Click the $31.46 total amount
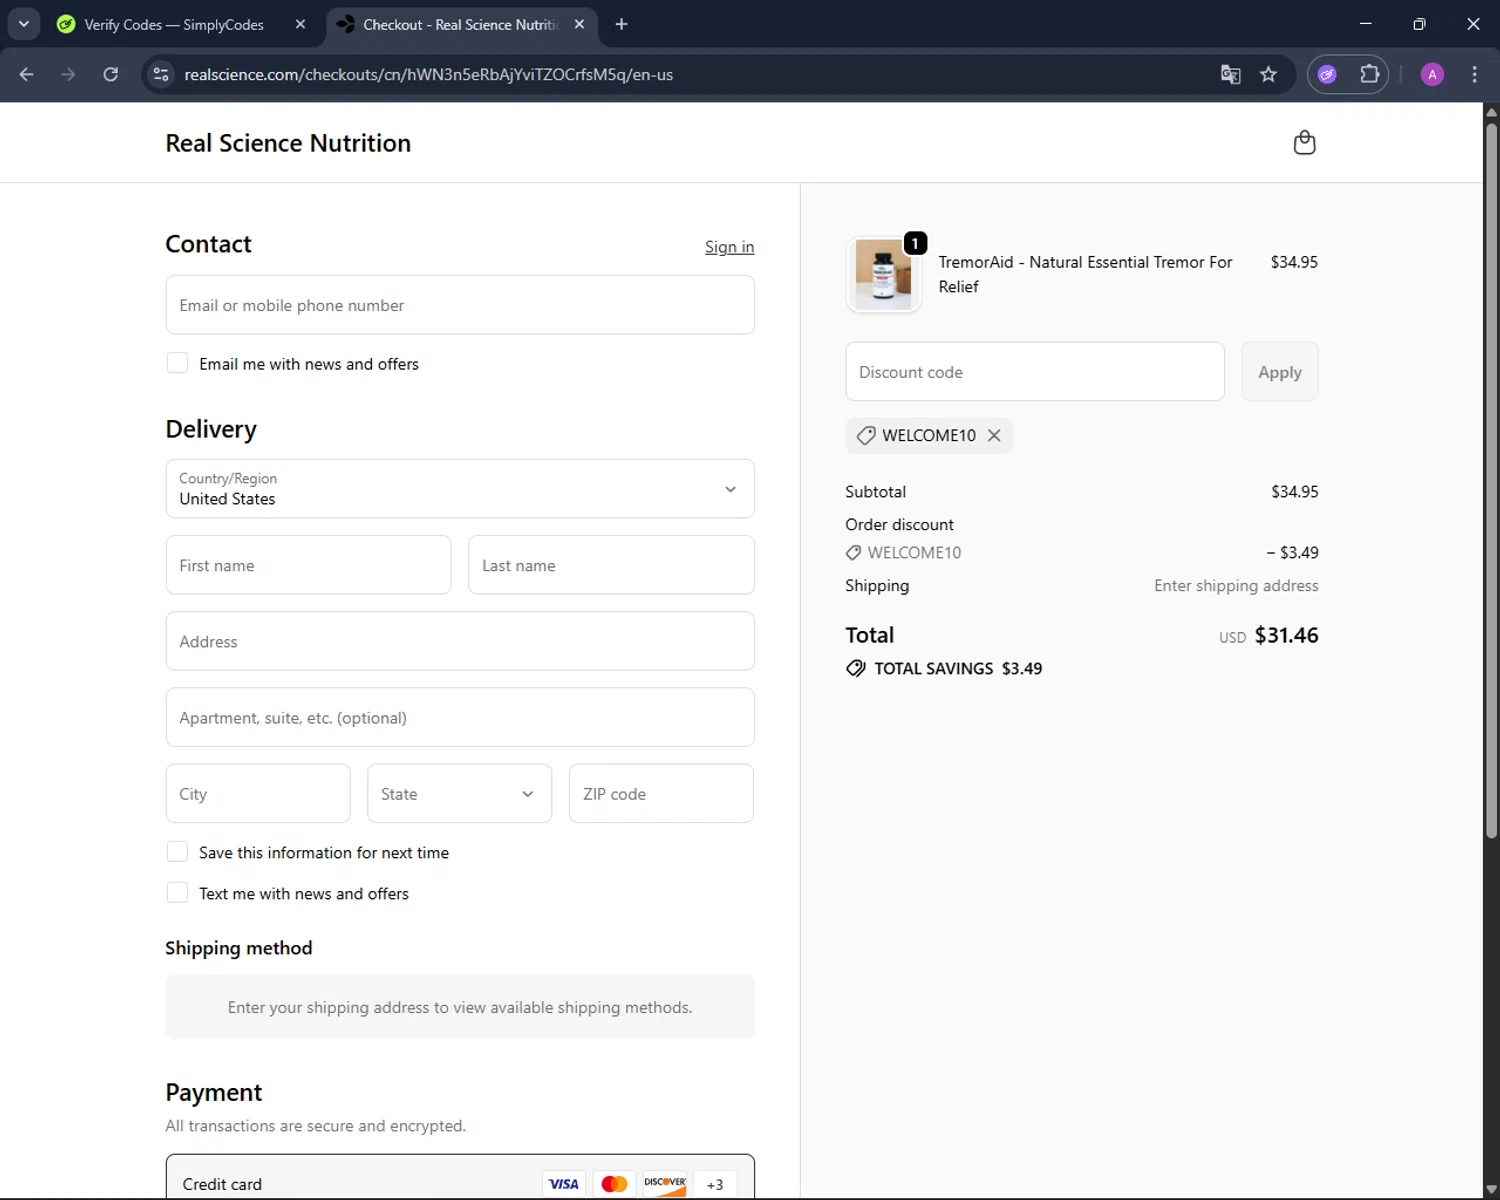 [1286, 635]
